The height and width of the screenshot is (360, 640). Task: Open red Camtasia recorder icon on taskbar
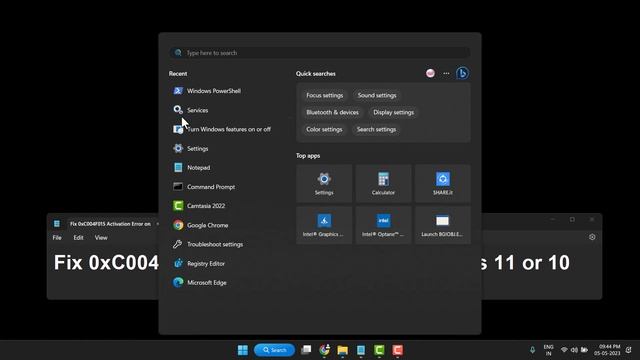pyautogui.click(x=398, y=350)
